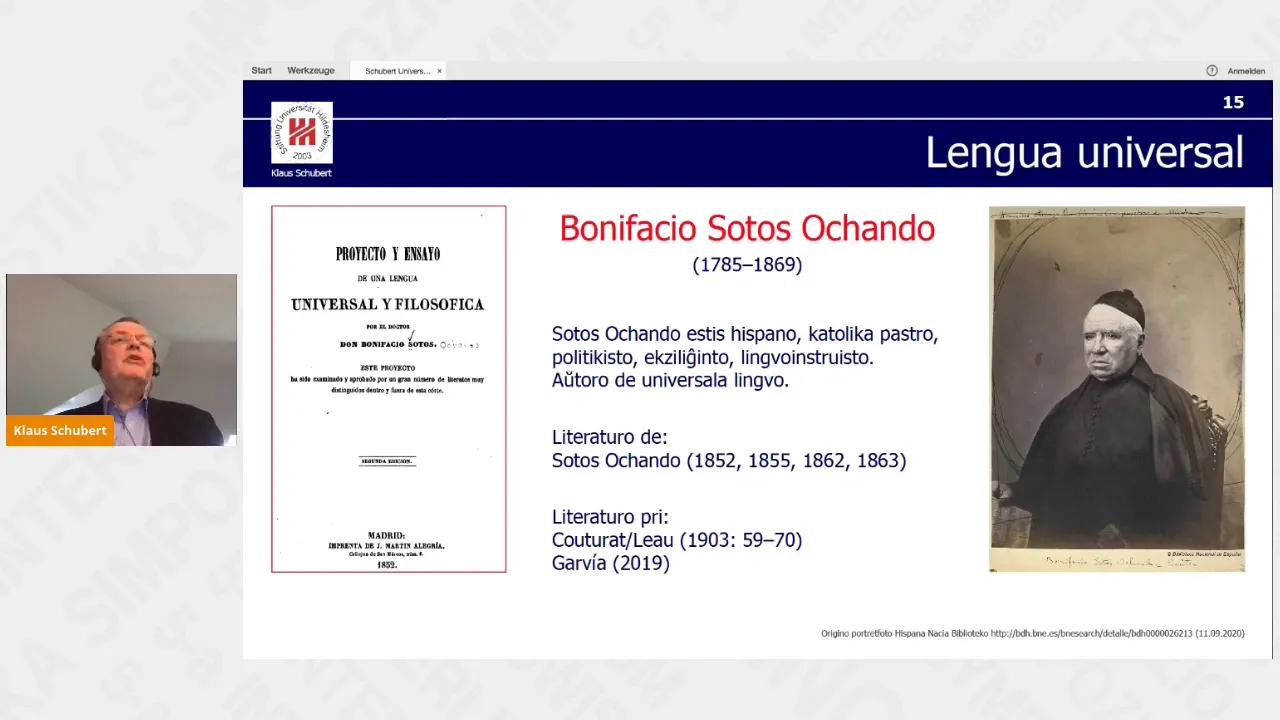Close the Schubert Univers... document tab
The width and height of the screenshot is (1280, 720).
tap(439, 71)
